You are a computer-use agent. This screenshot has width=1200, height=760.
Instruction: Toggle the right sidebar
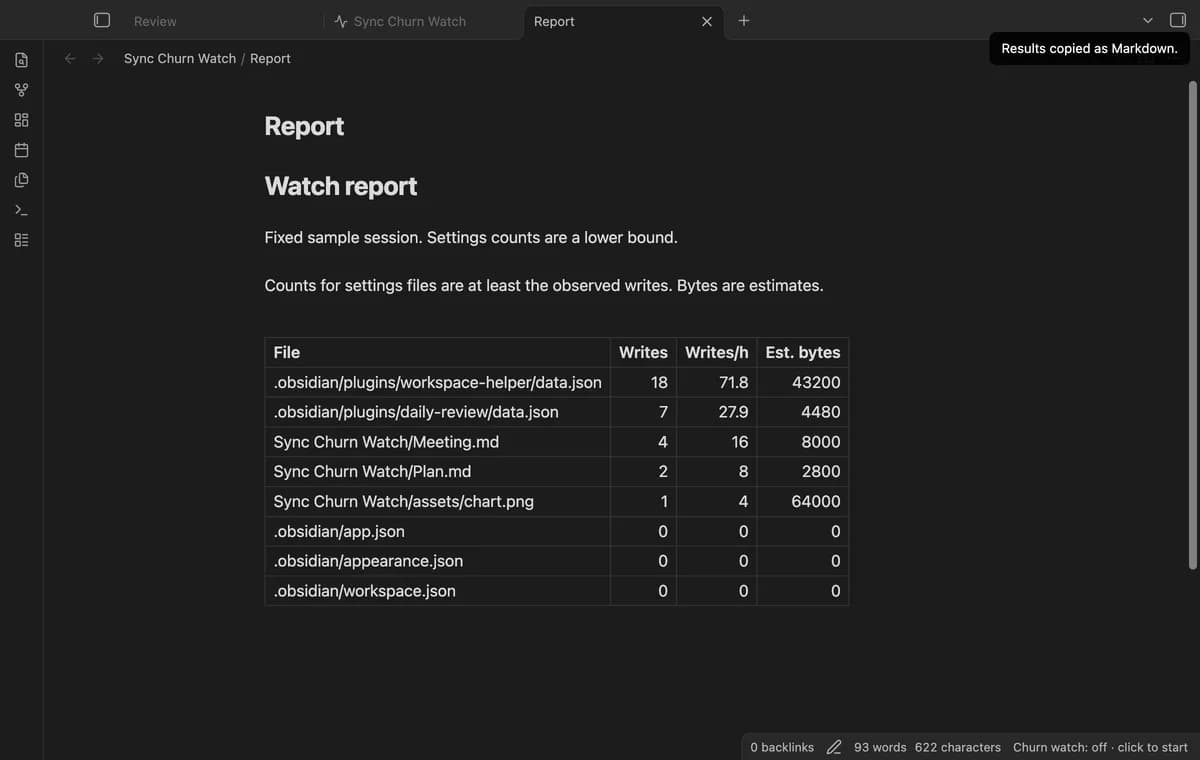click(1178, 20)
